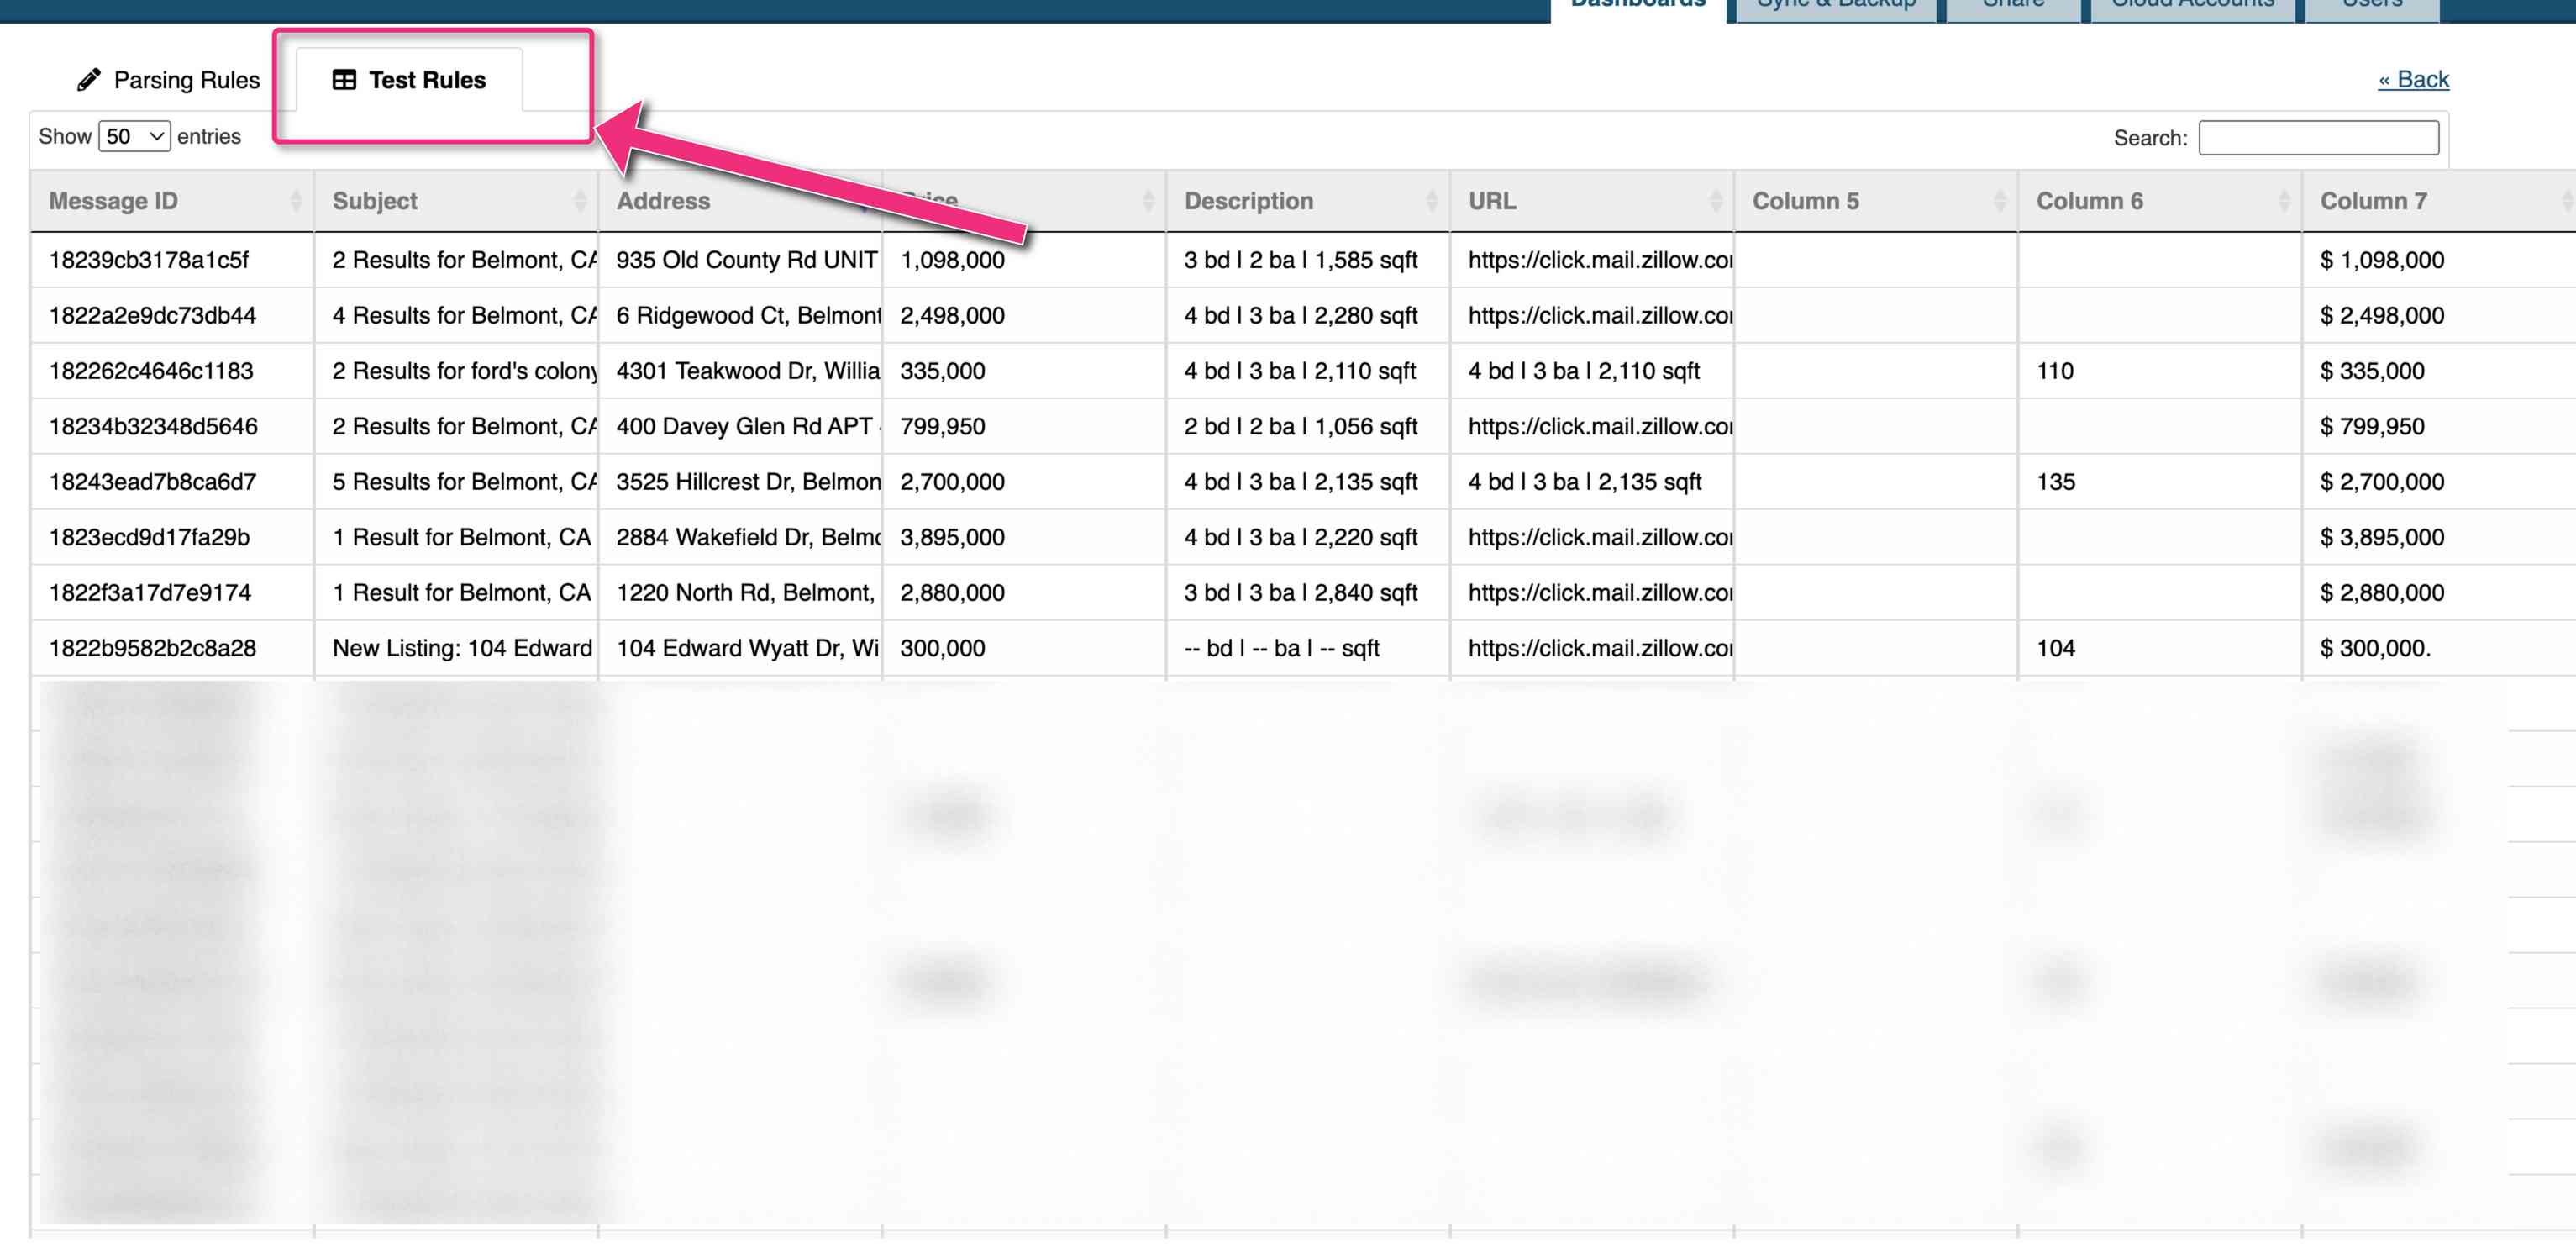Click URL cell '4 bd | 3 ba | 2,110 sqft'

pos(1583,371)
